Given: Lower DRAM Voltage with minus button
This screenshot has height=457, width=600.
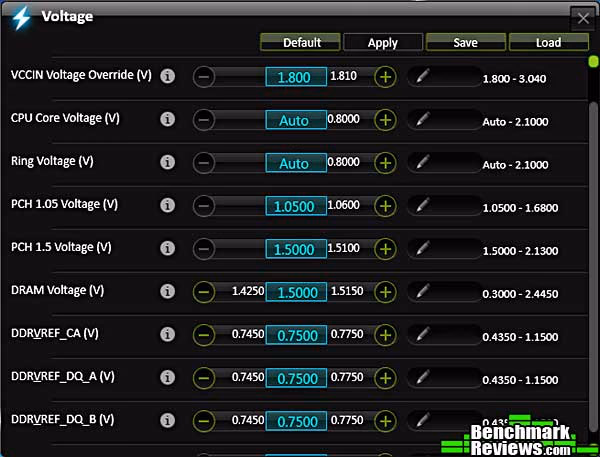Looking at the screenshot, I should 204,292.
